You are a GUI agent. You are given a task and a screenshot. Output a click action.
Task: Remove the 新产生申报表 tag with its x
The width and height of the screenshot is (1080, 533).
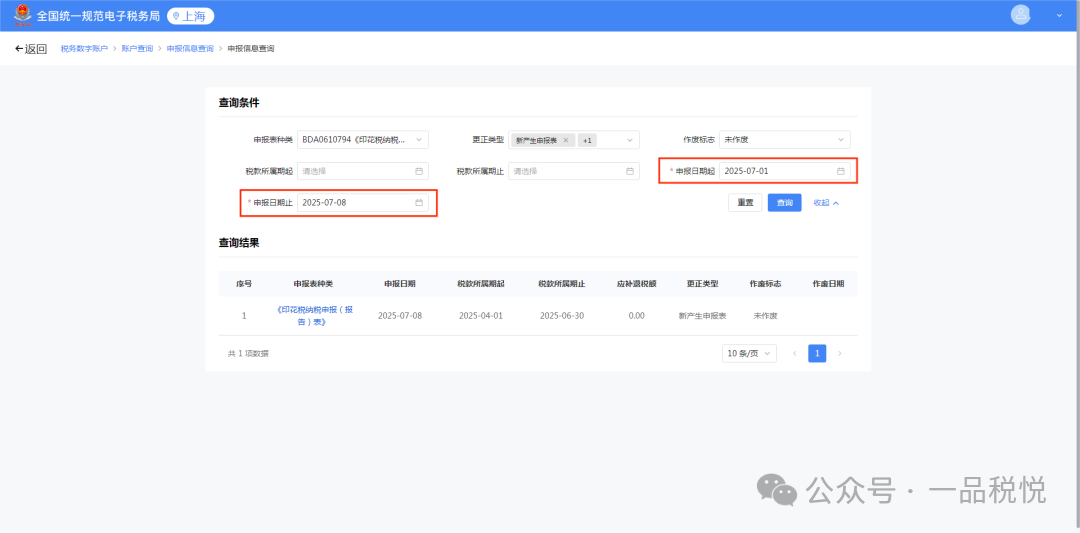pos(565,140)
